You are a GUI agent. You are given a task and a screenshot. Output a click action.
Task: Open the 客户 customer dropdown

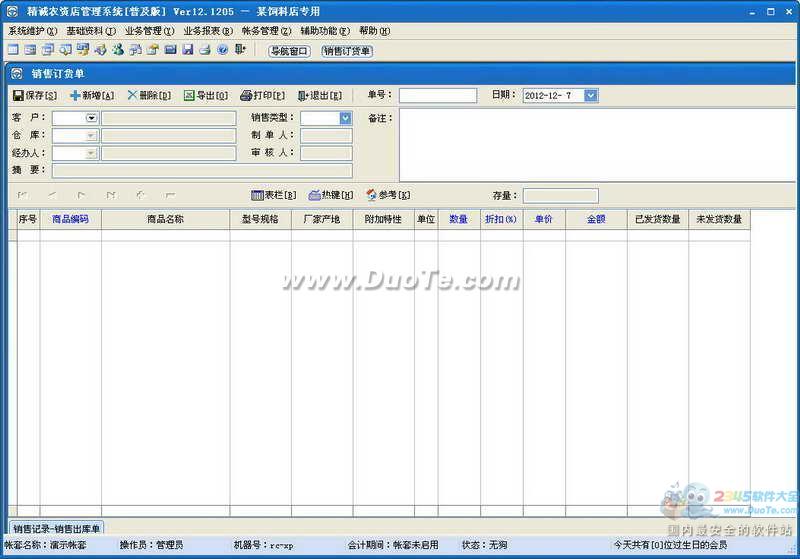pyautogui.click(x=91, y=118)
